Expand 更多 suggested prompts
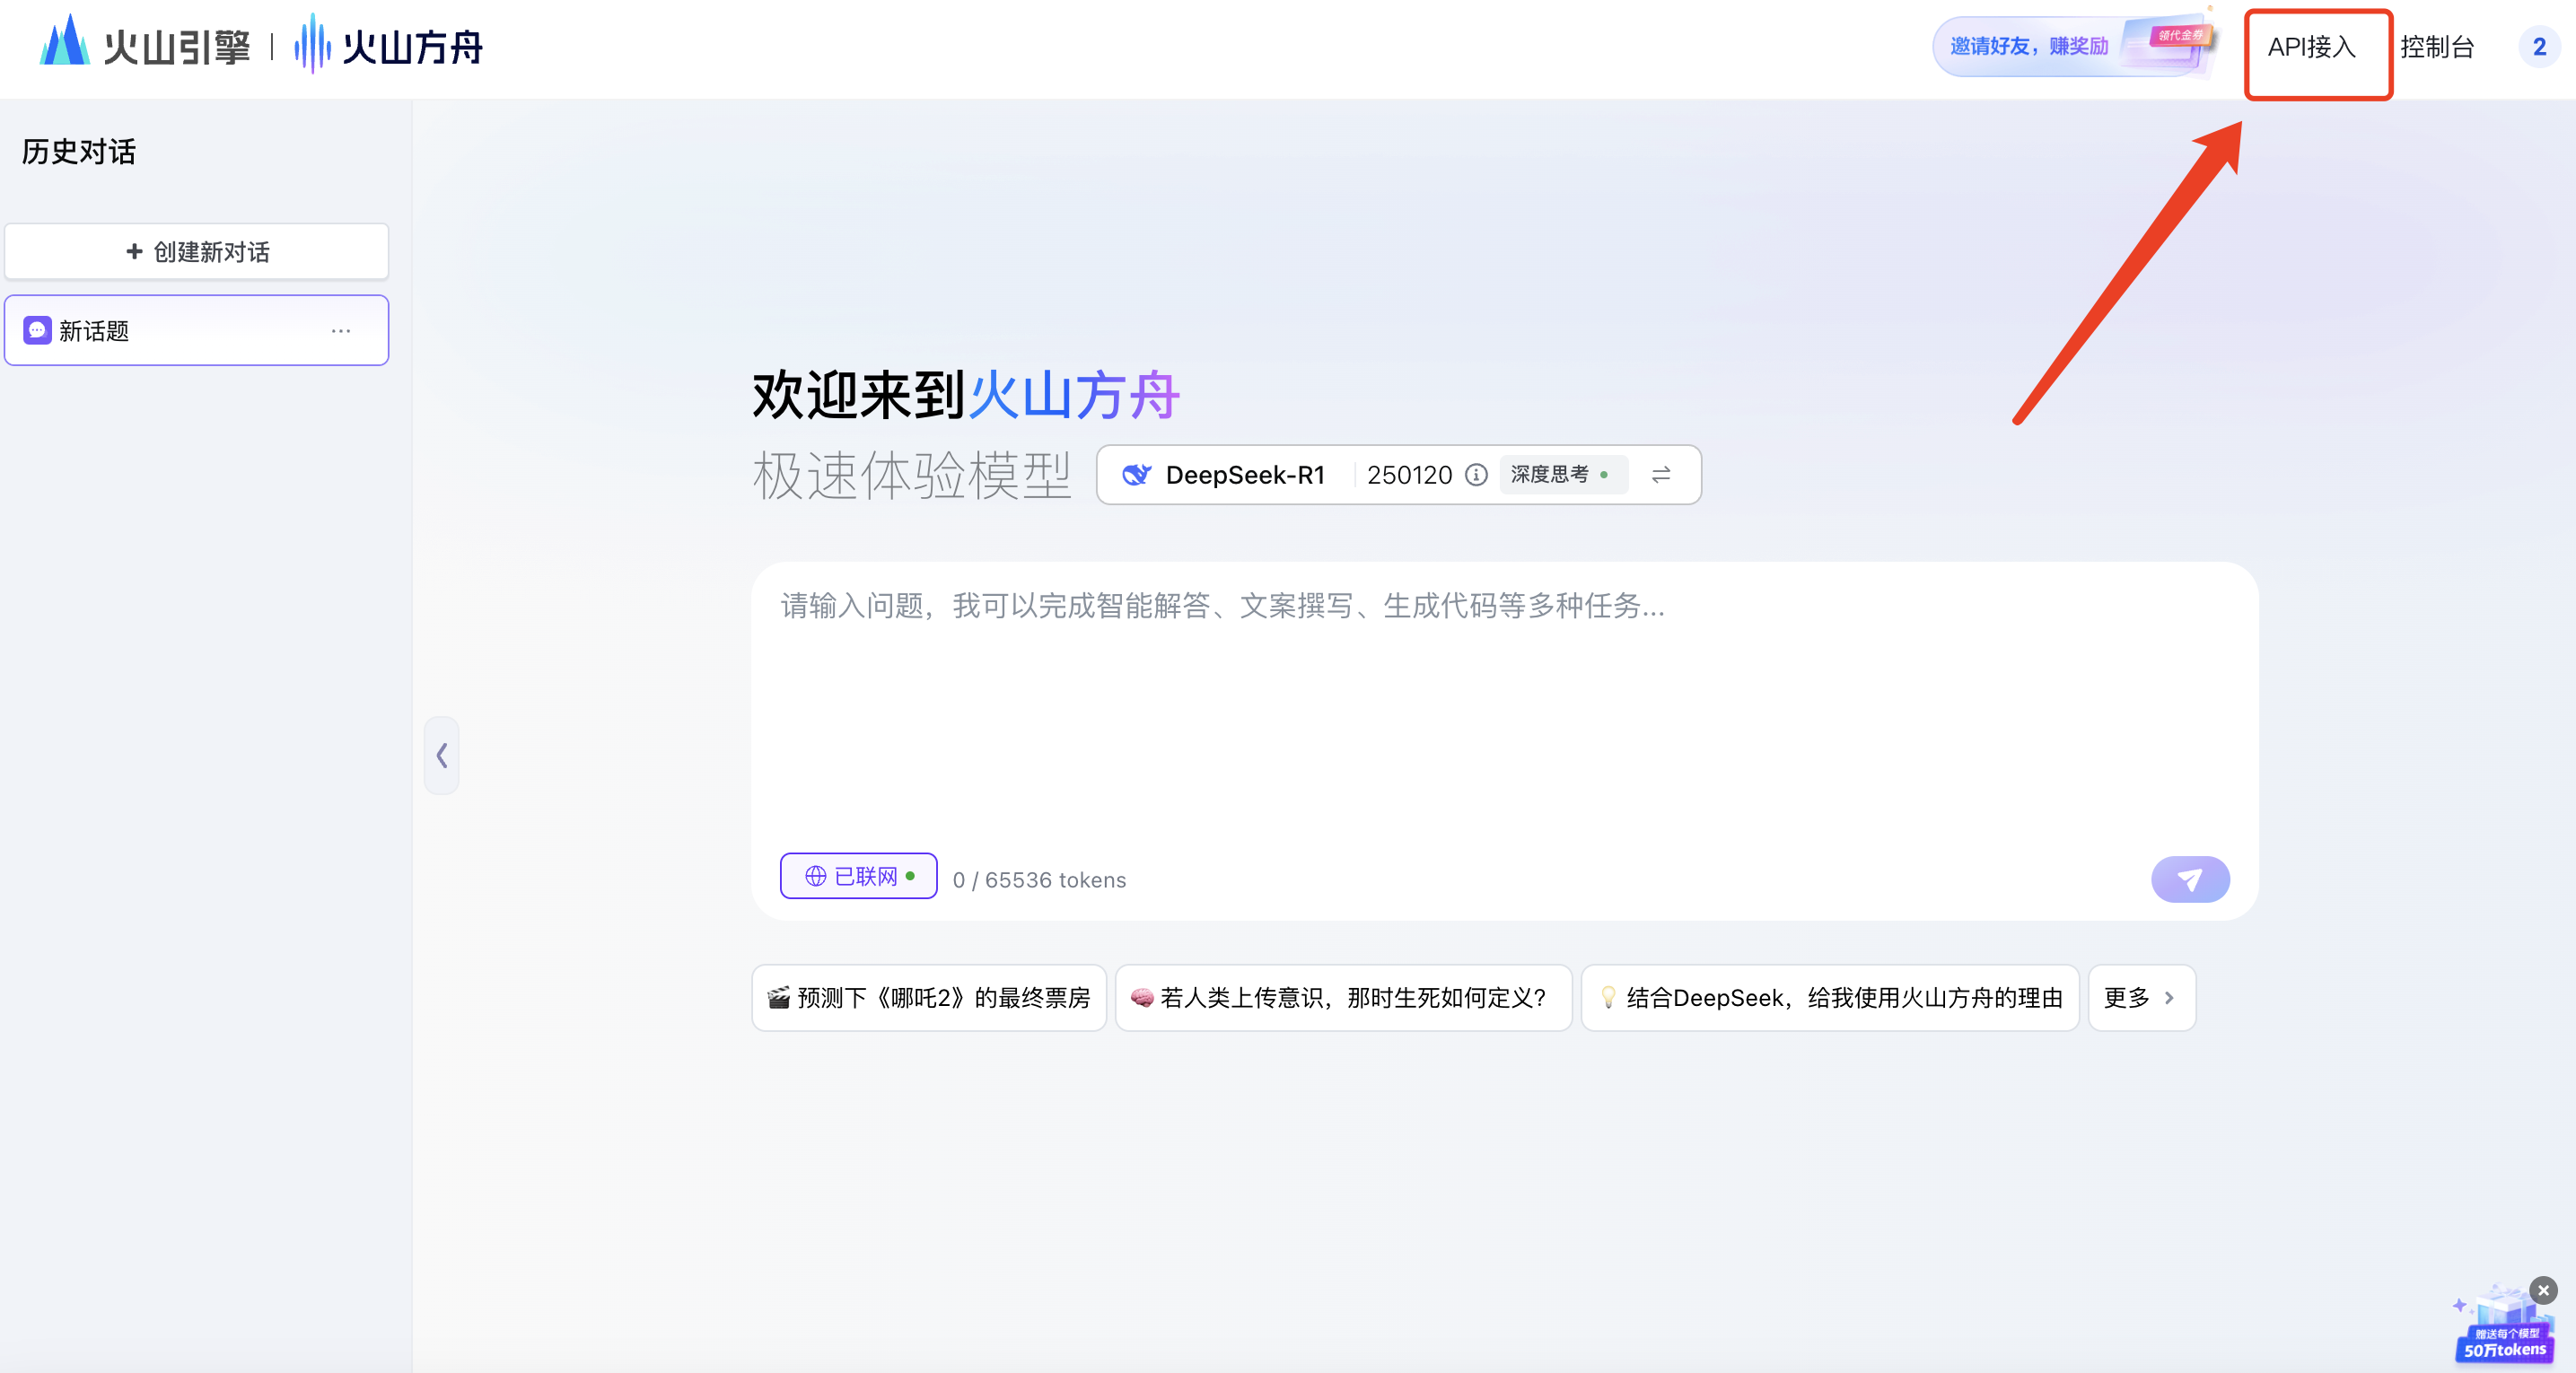Image resolution: width=2576 pixels, height=1373 pixels. pos(2140,997)
